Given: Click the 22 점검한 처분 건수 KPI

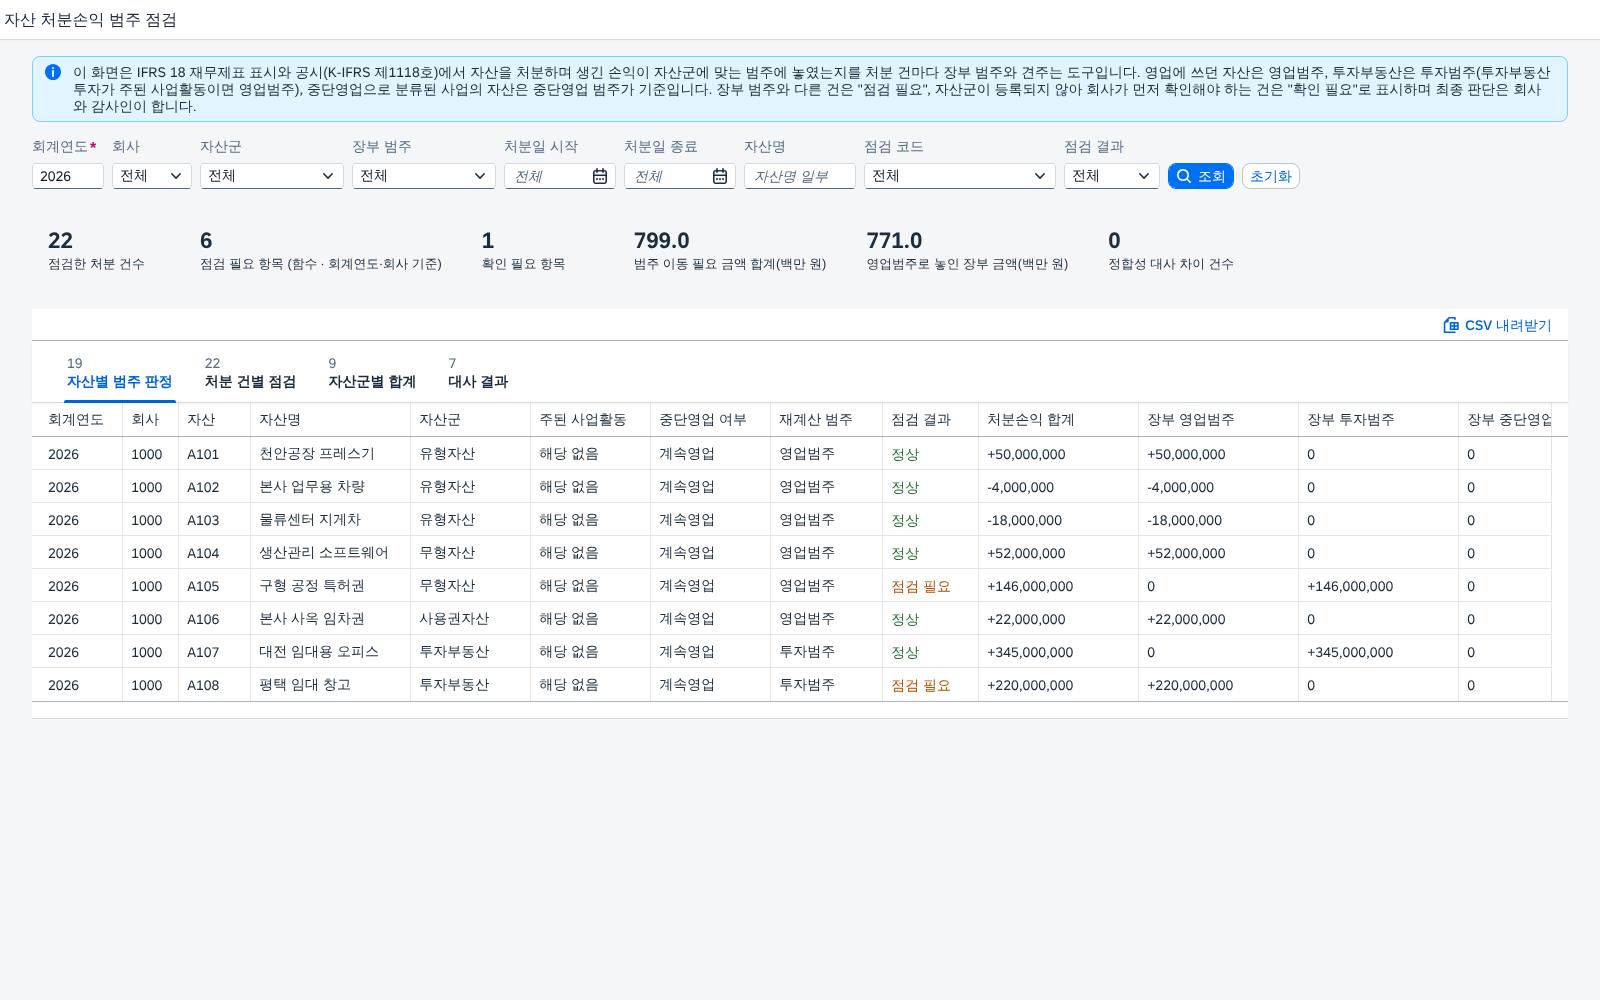Looking at the screenshot, I should tap(96, 250).
